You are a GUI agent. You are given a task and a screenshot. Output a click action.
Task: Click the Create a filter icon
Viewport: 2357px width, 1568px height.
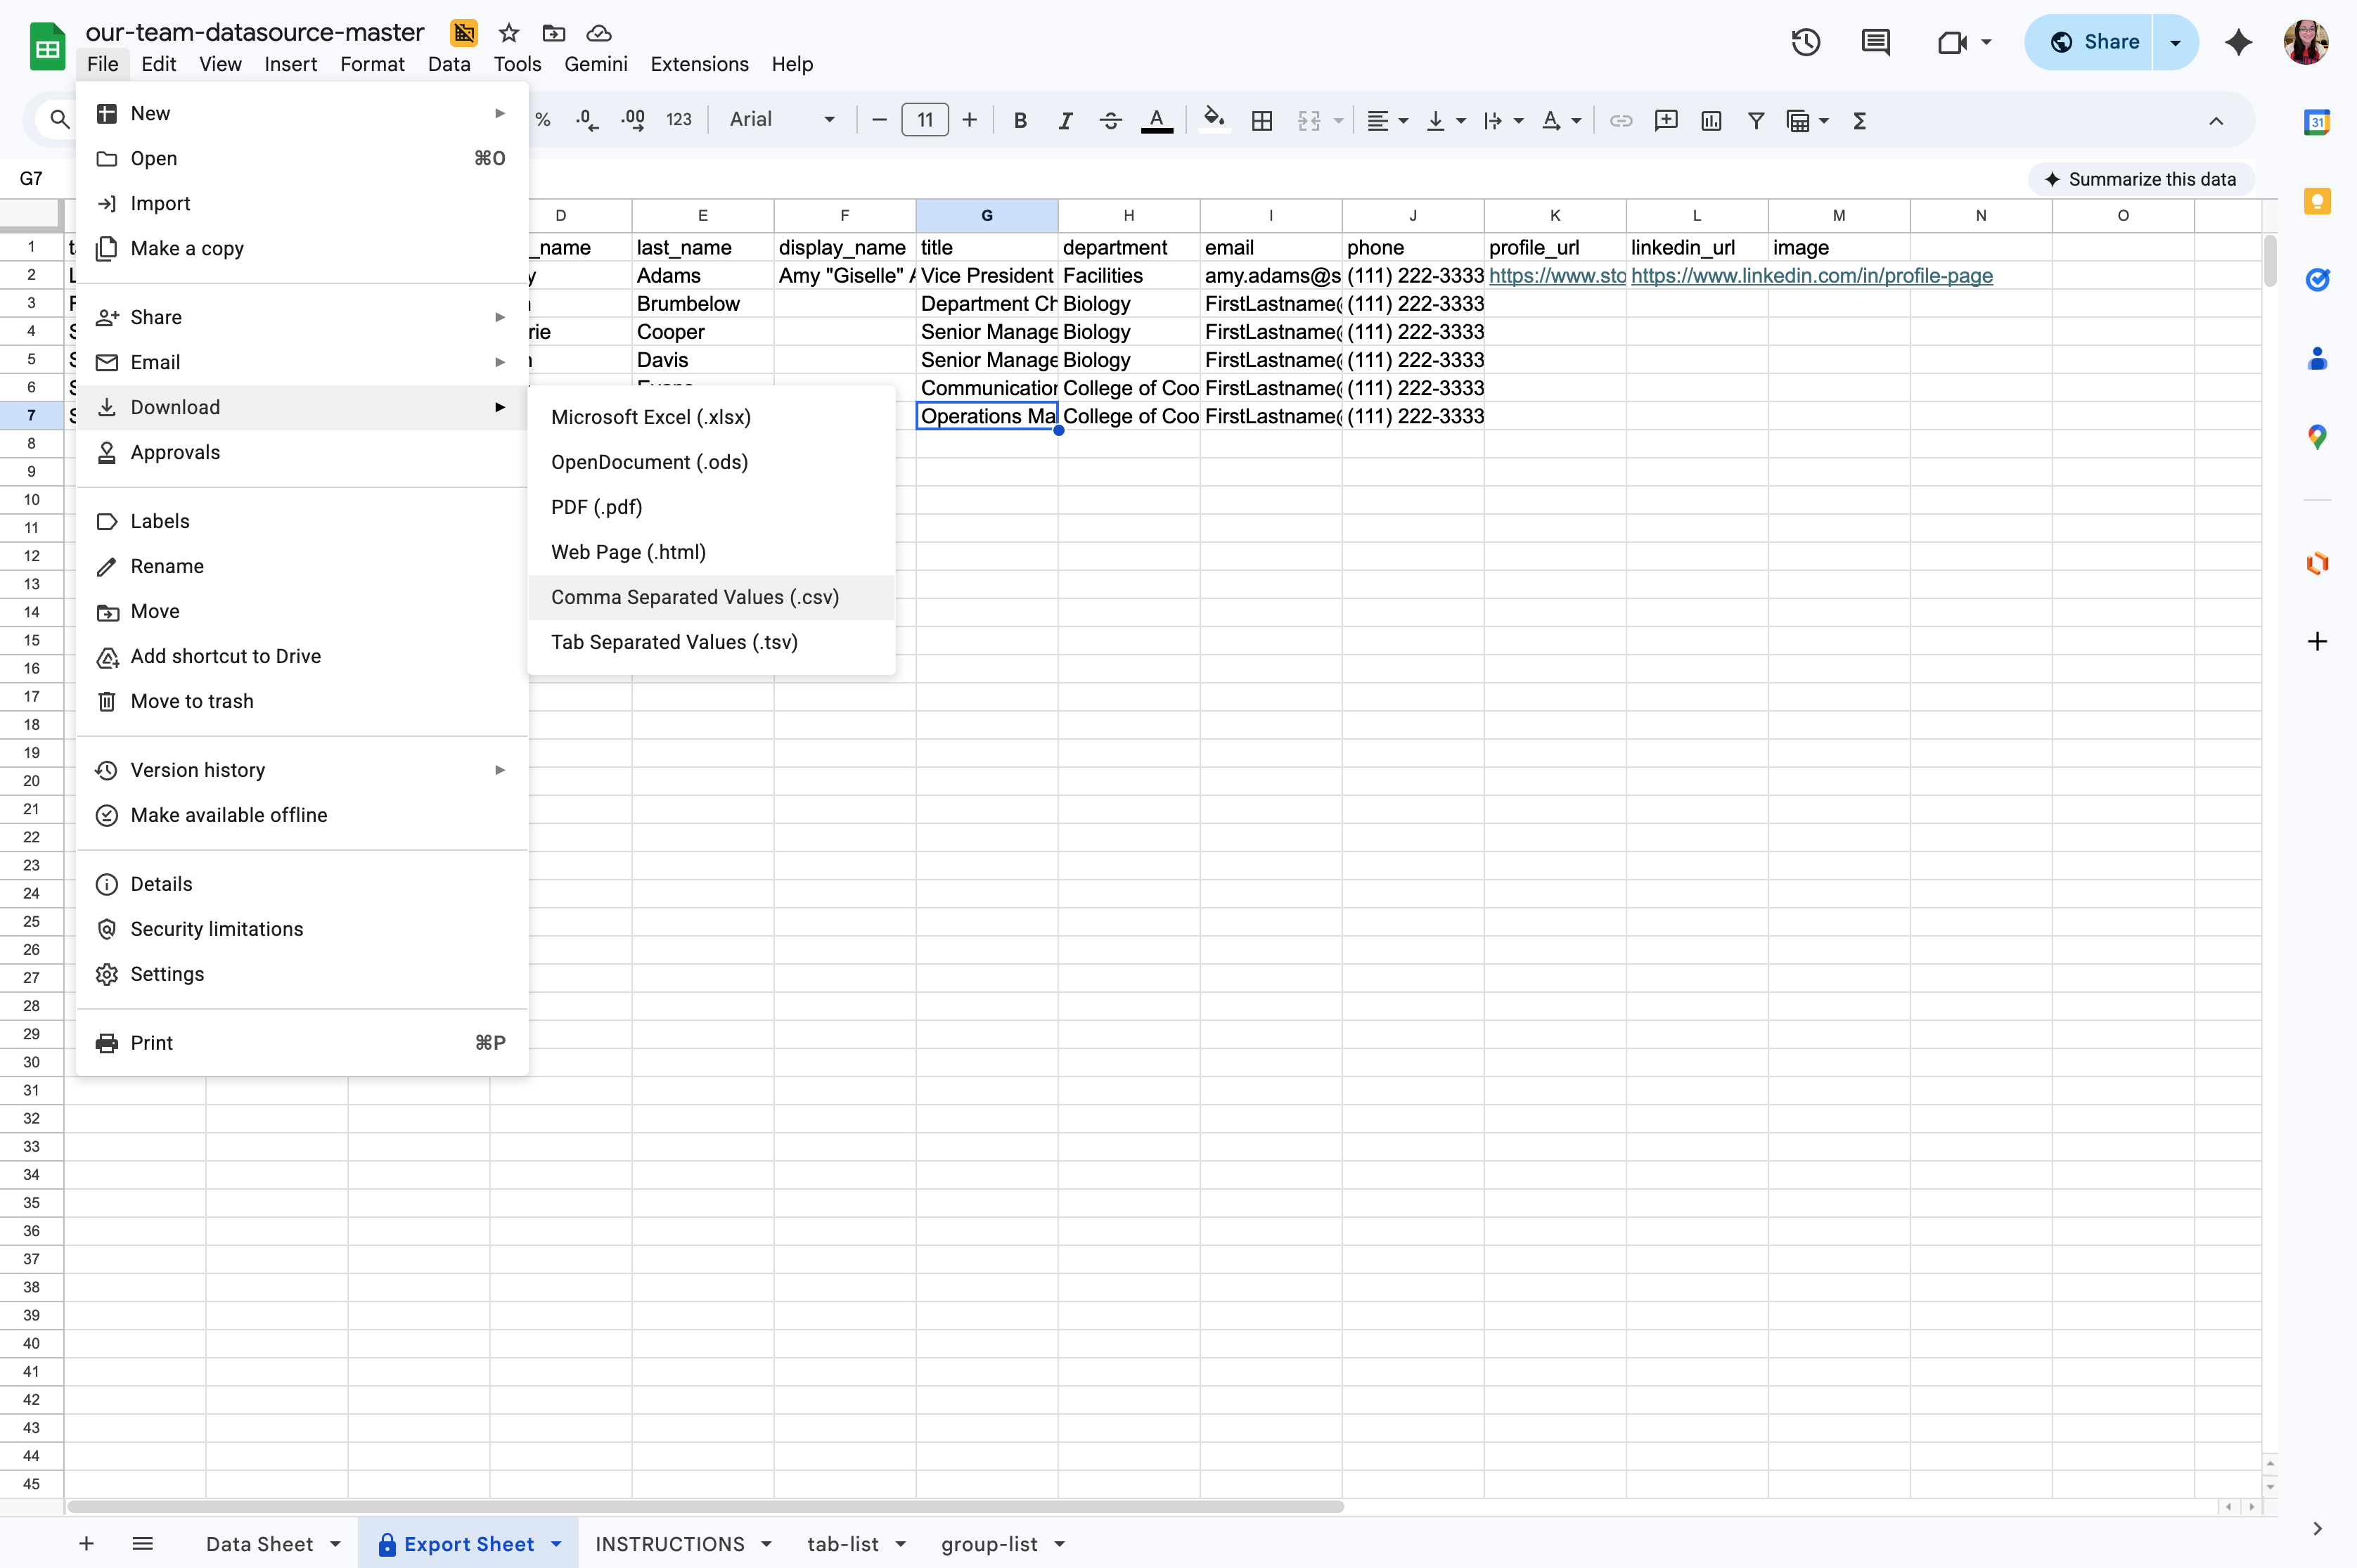(x=1755, y=121)
